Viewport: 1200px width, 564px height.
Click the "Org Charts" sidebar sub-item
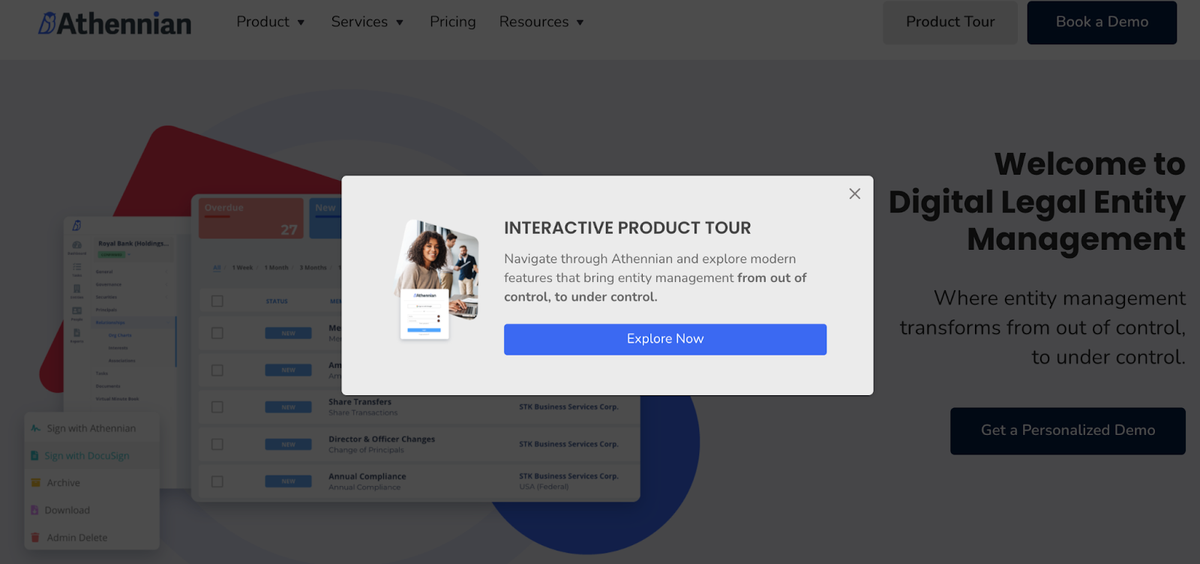tap(120, 335)
